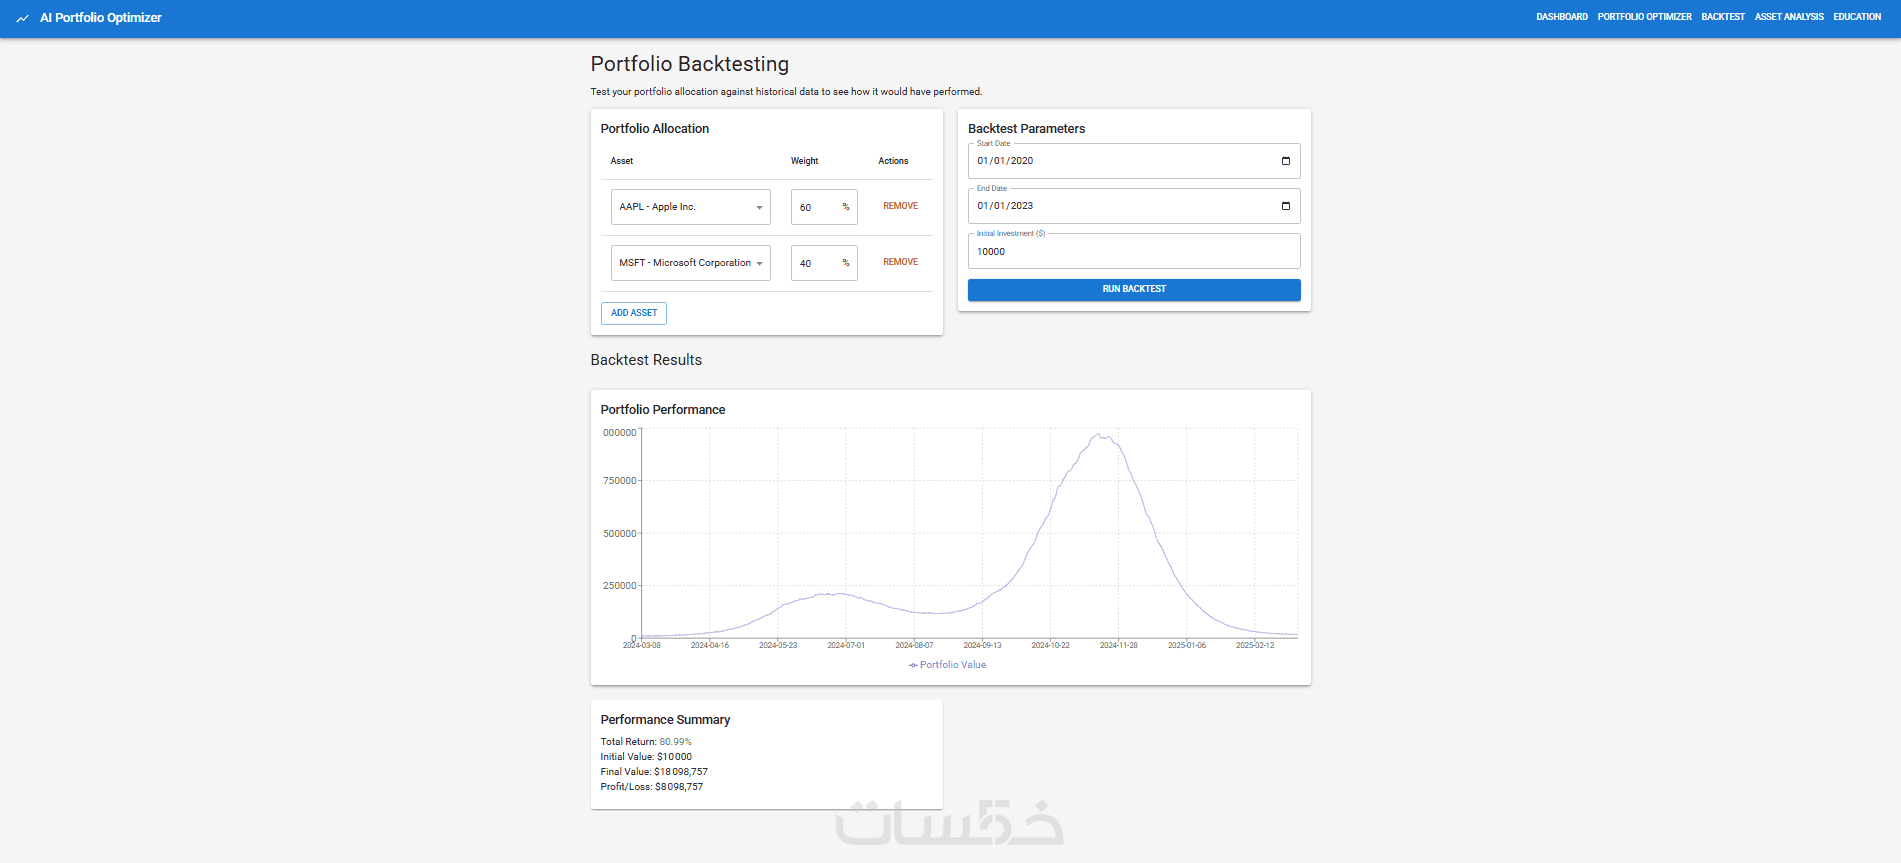1901x863 pixels.
Task: Click the Add Asset button
Action: pos(634,313)
